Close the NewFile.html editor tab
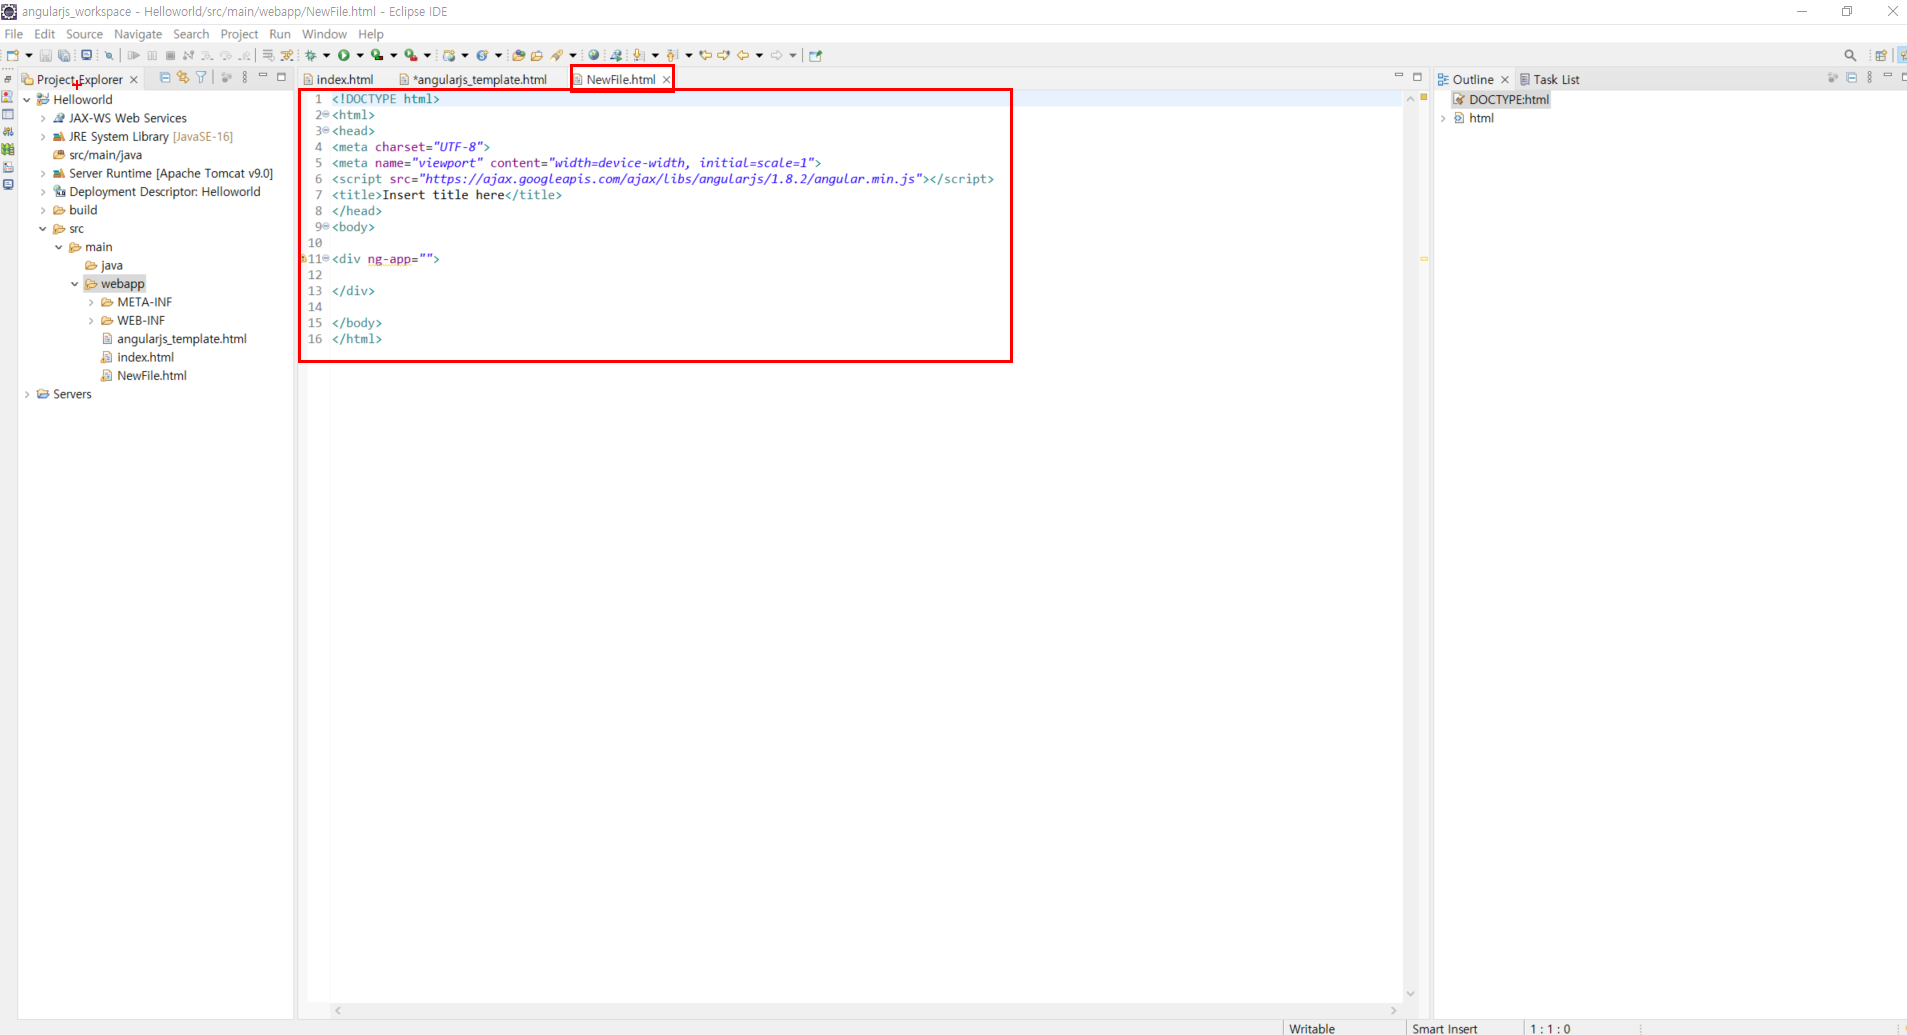This screenshot has height=1035, width=1907. coord(666,80)
